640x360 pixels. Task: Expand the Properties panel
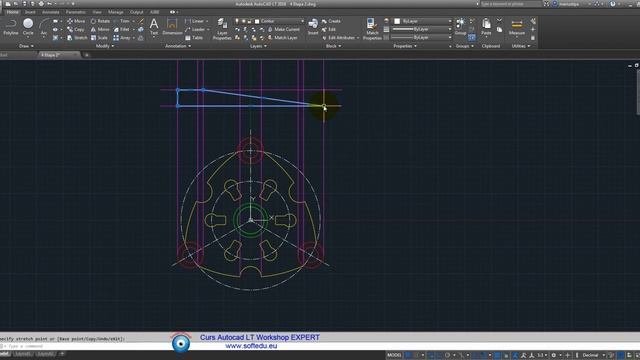coord(405,46)
